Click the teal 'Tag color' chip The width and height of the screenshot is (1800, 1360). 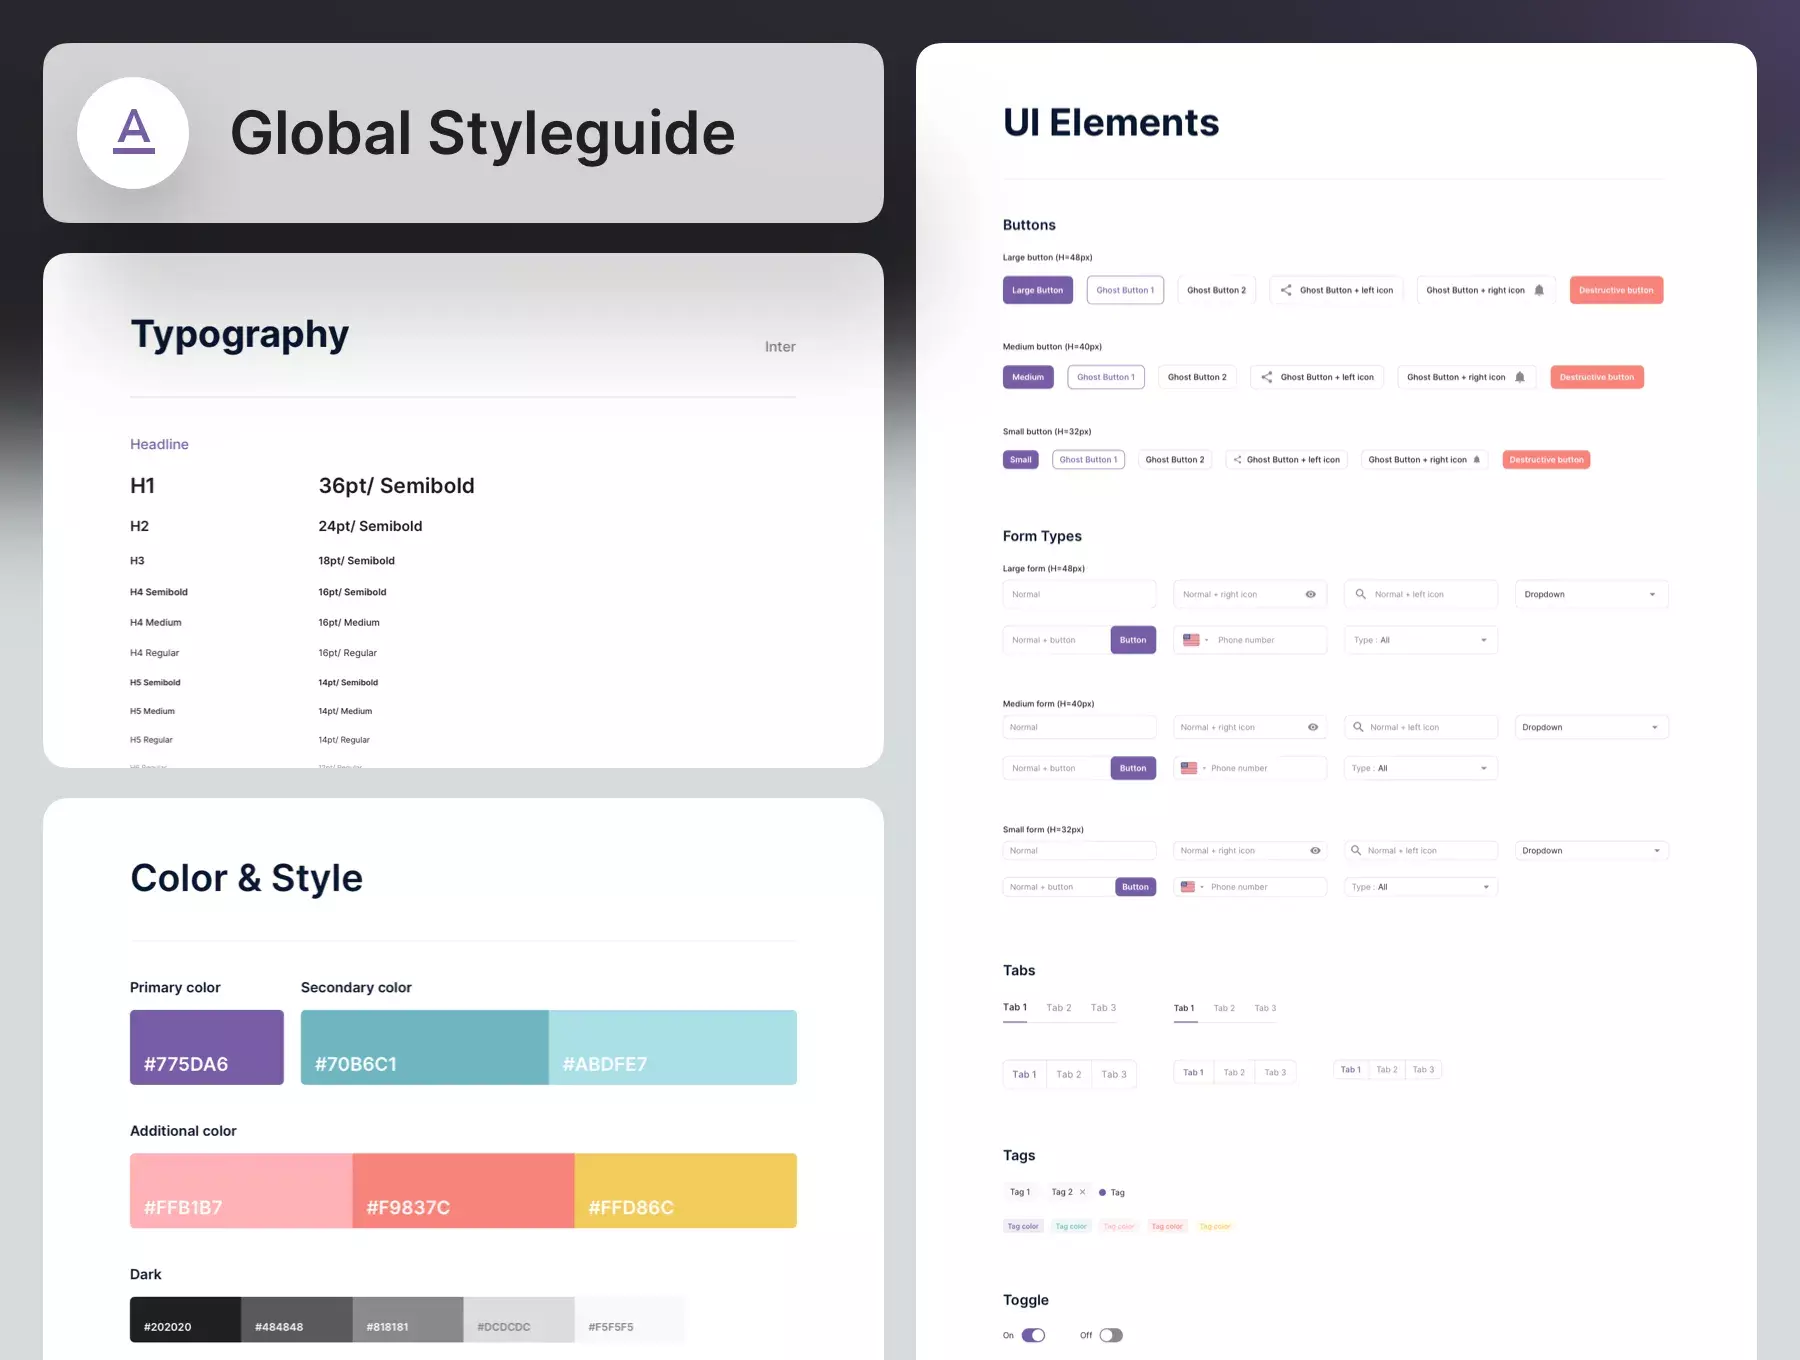[x=1071, y=1226]
